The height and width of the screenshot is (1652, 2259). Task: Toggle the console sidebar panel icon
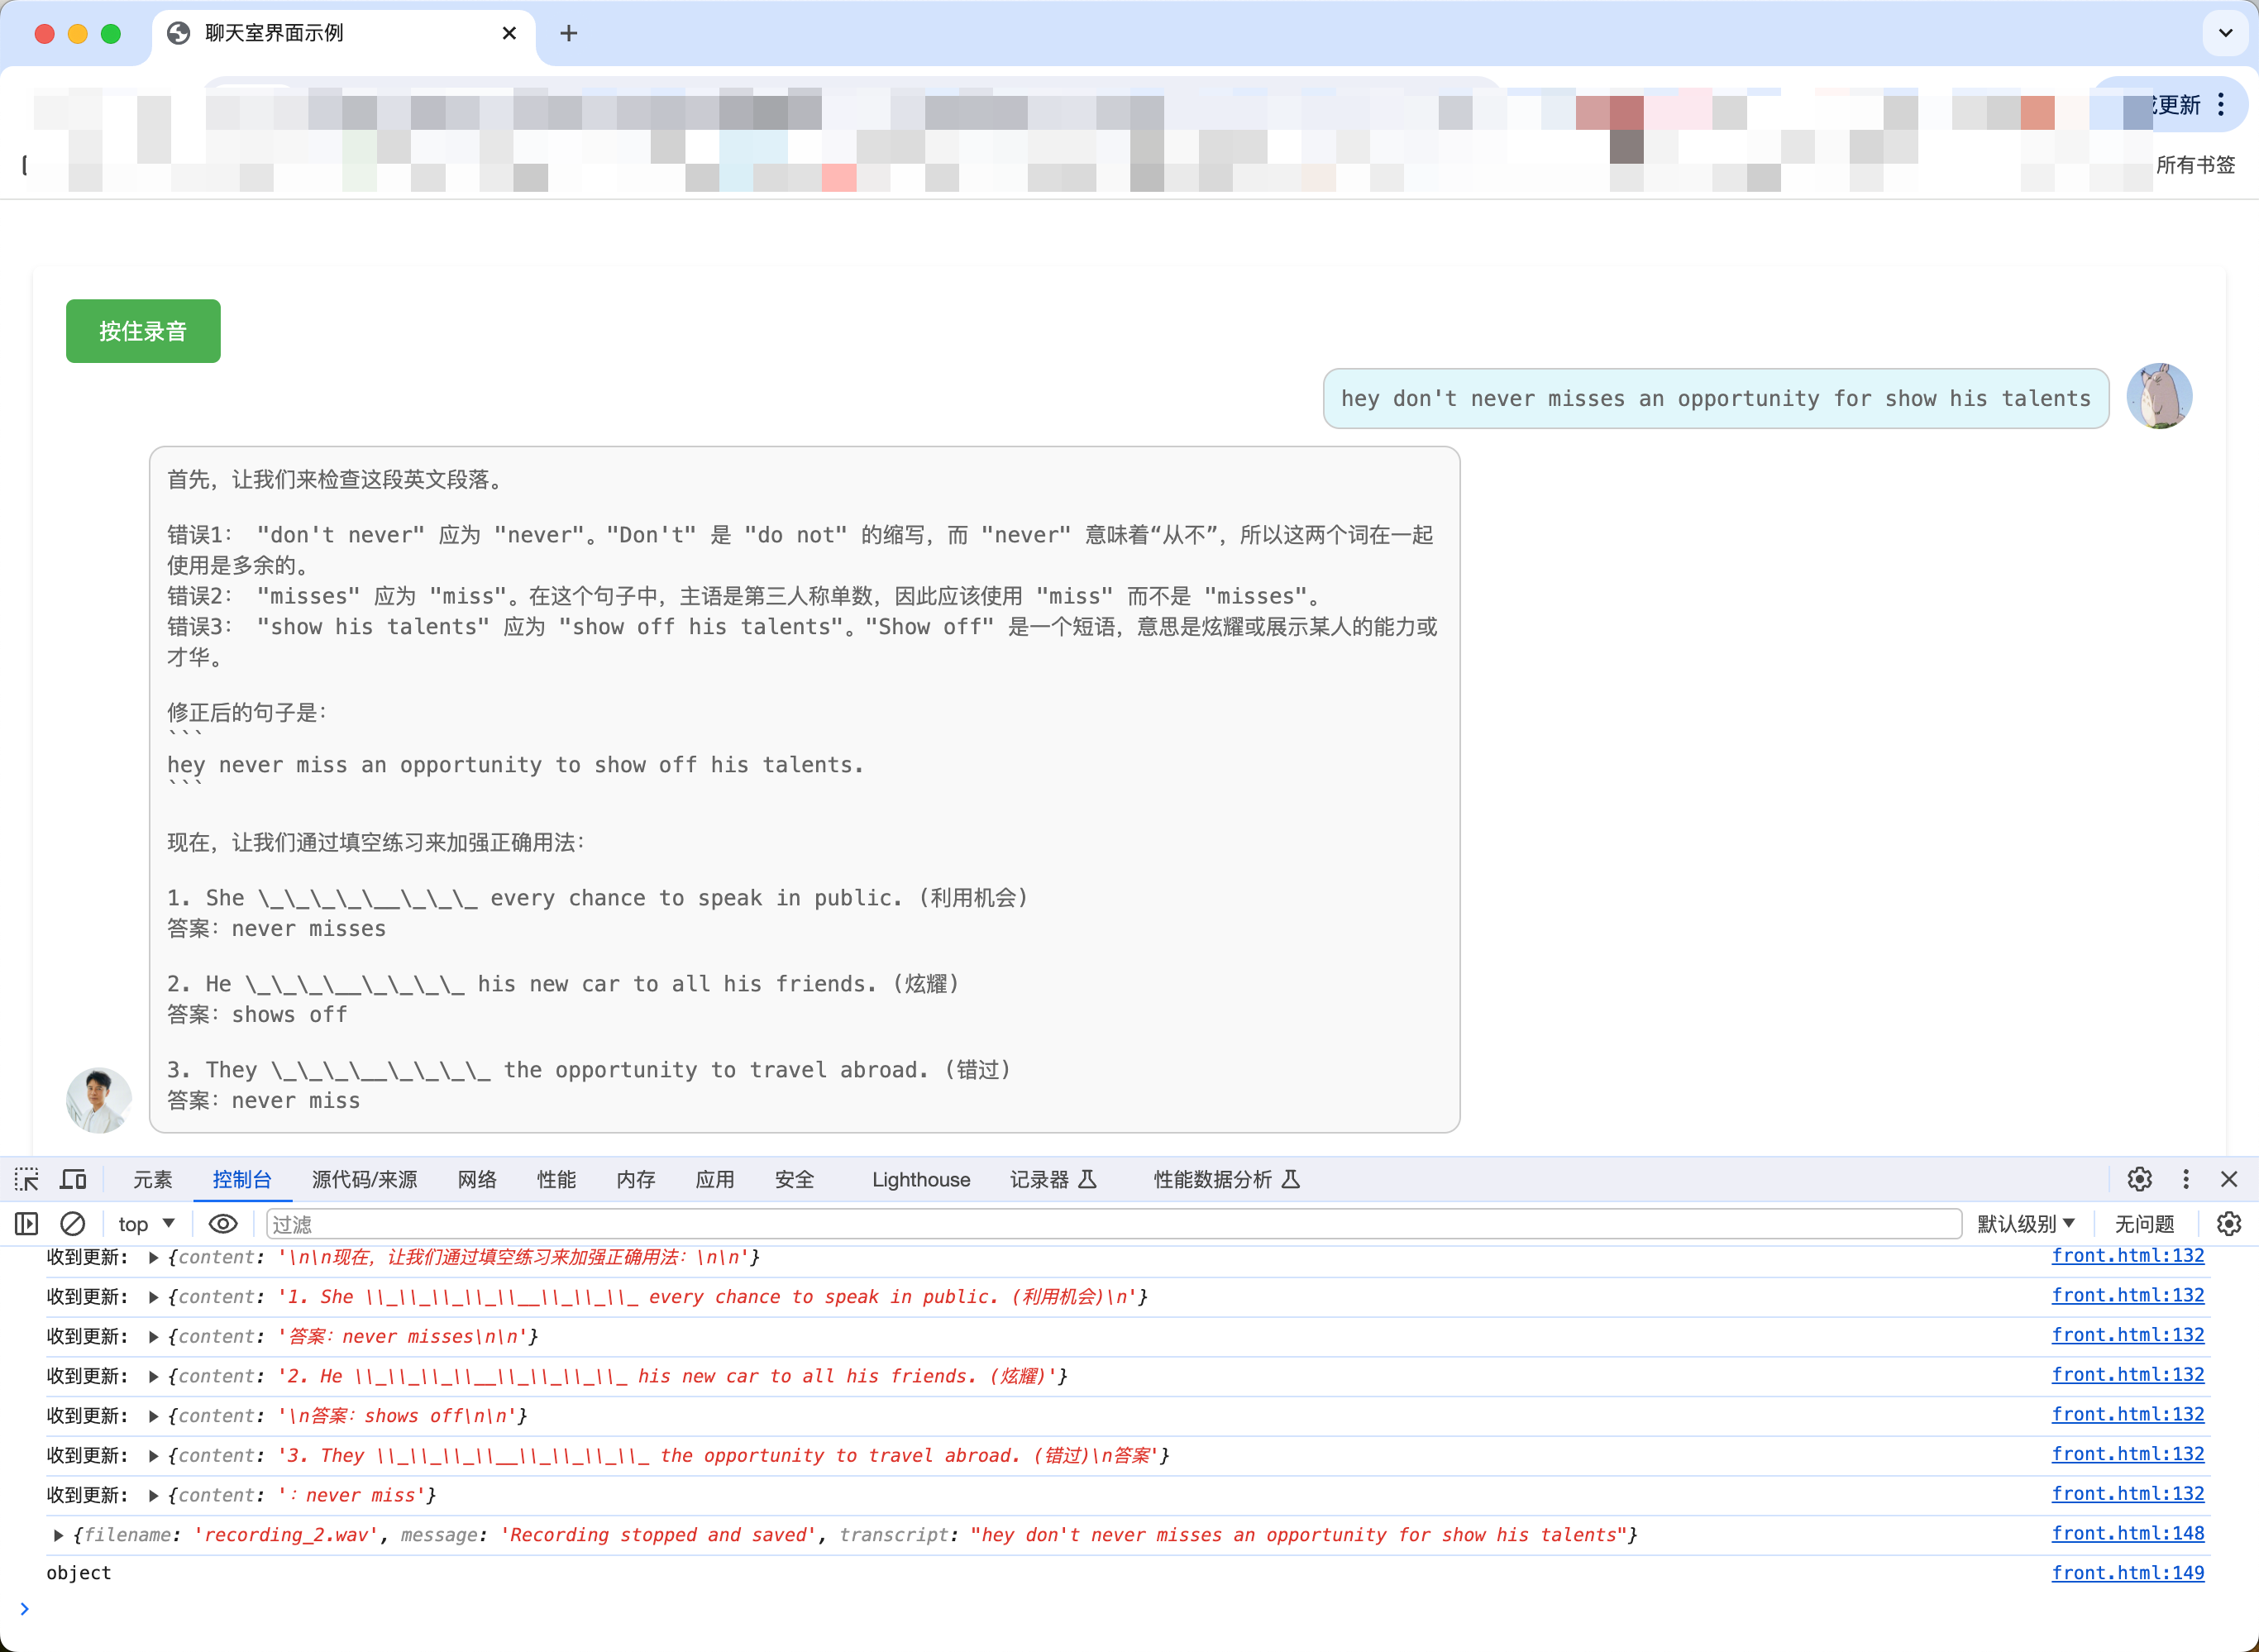click(27, 1223)
